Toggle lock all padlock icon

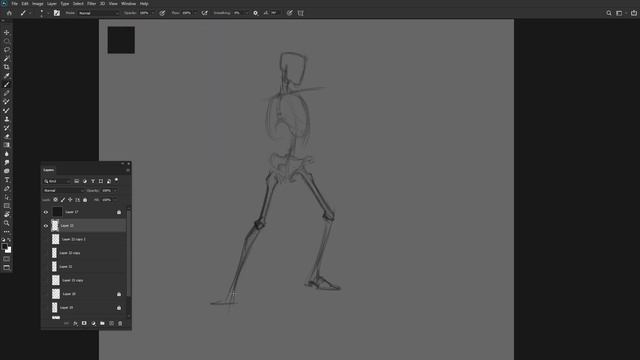click(x=85, y=200)
